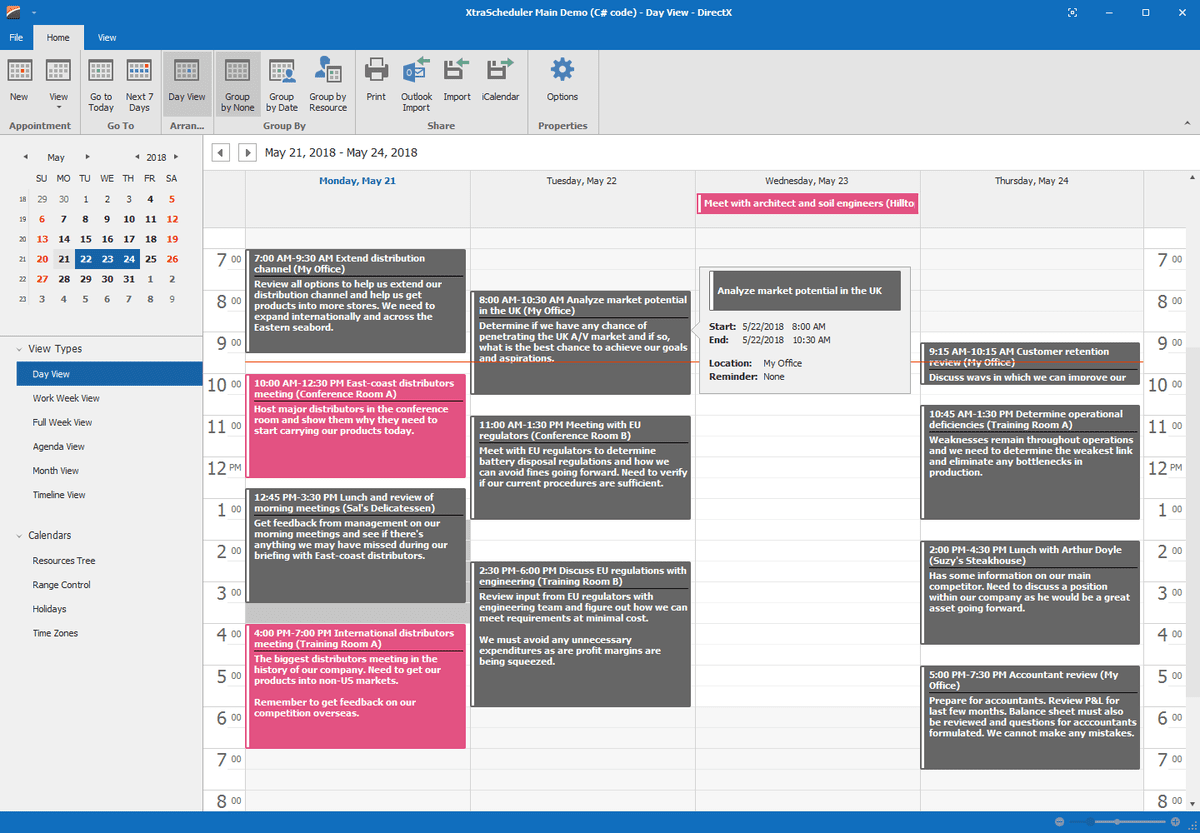
Task: Show the Next 7 Days
Action: [139, 83]
